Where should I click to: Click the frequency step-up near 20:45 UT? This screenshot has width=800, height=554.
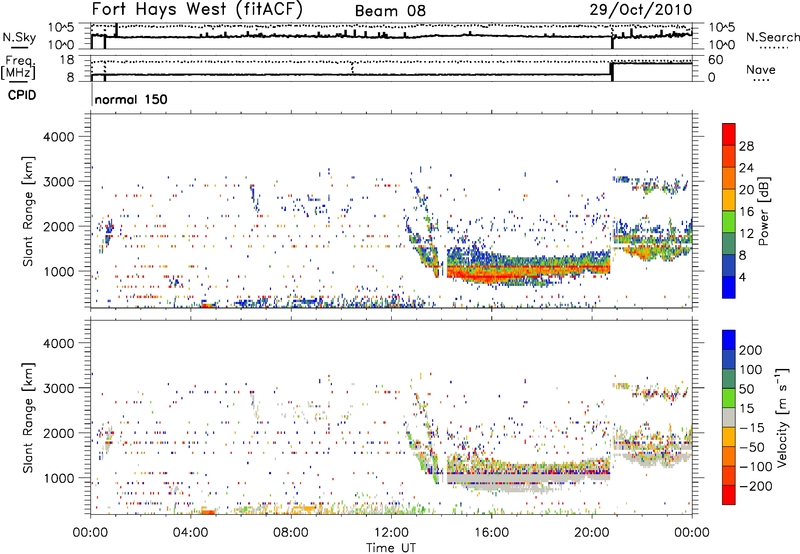coord(612,71)
